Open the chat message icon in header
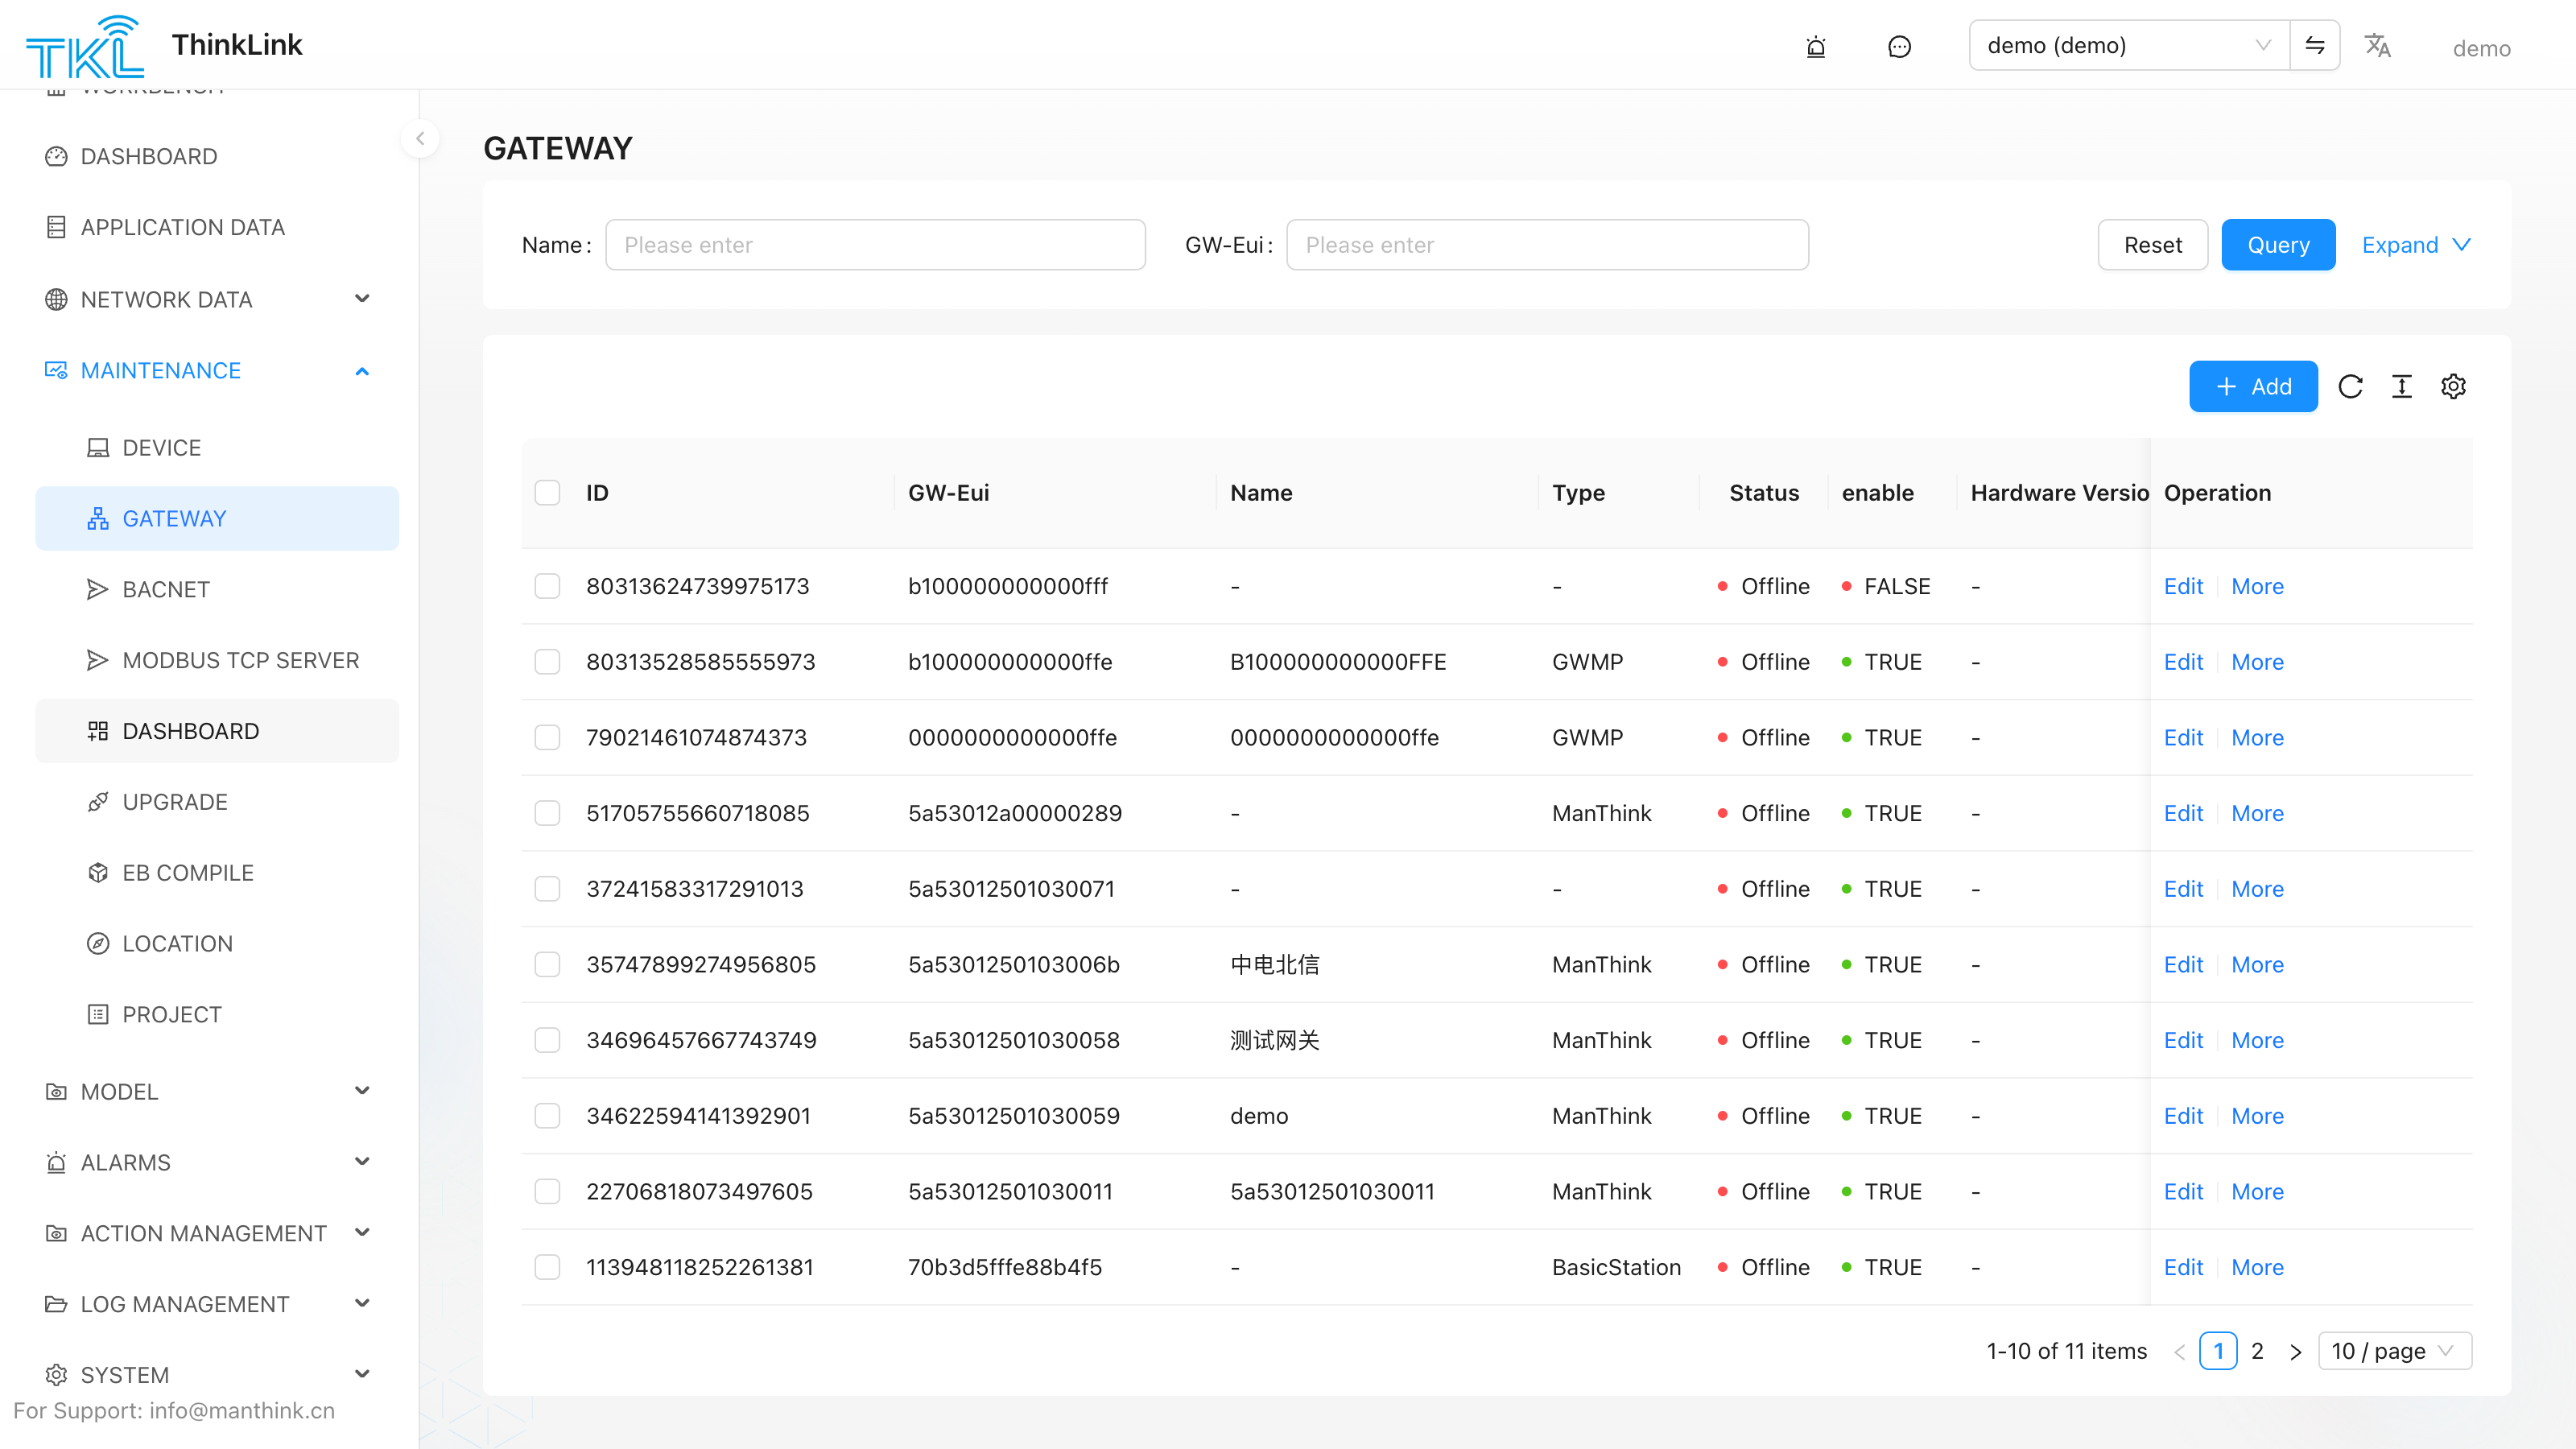The width and height of the screenshot is (2576, 1449). (1899, 46)
